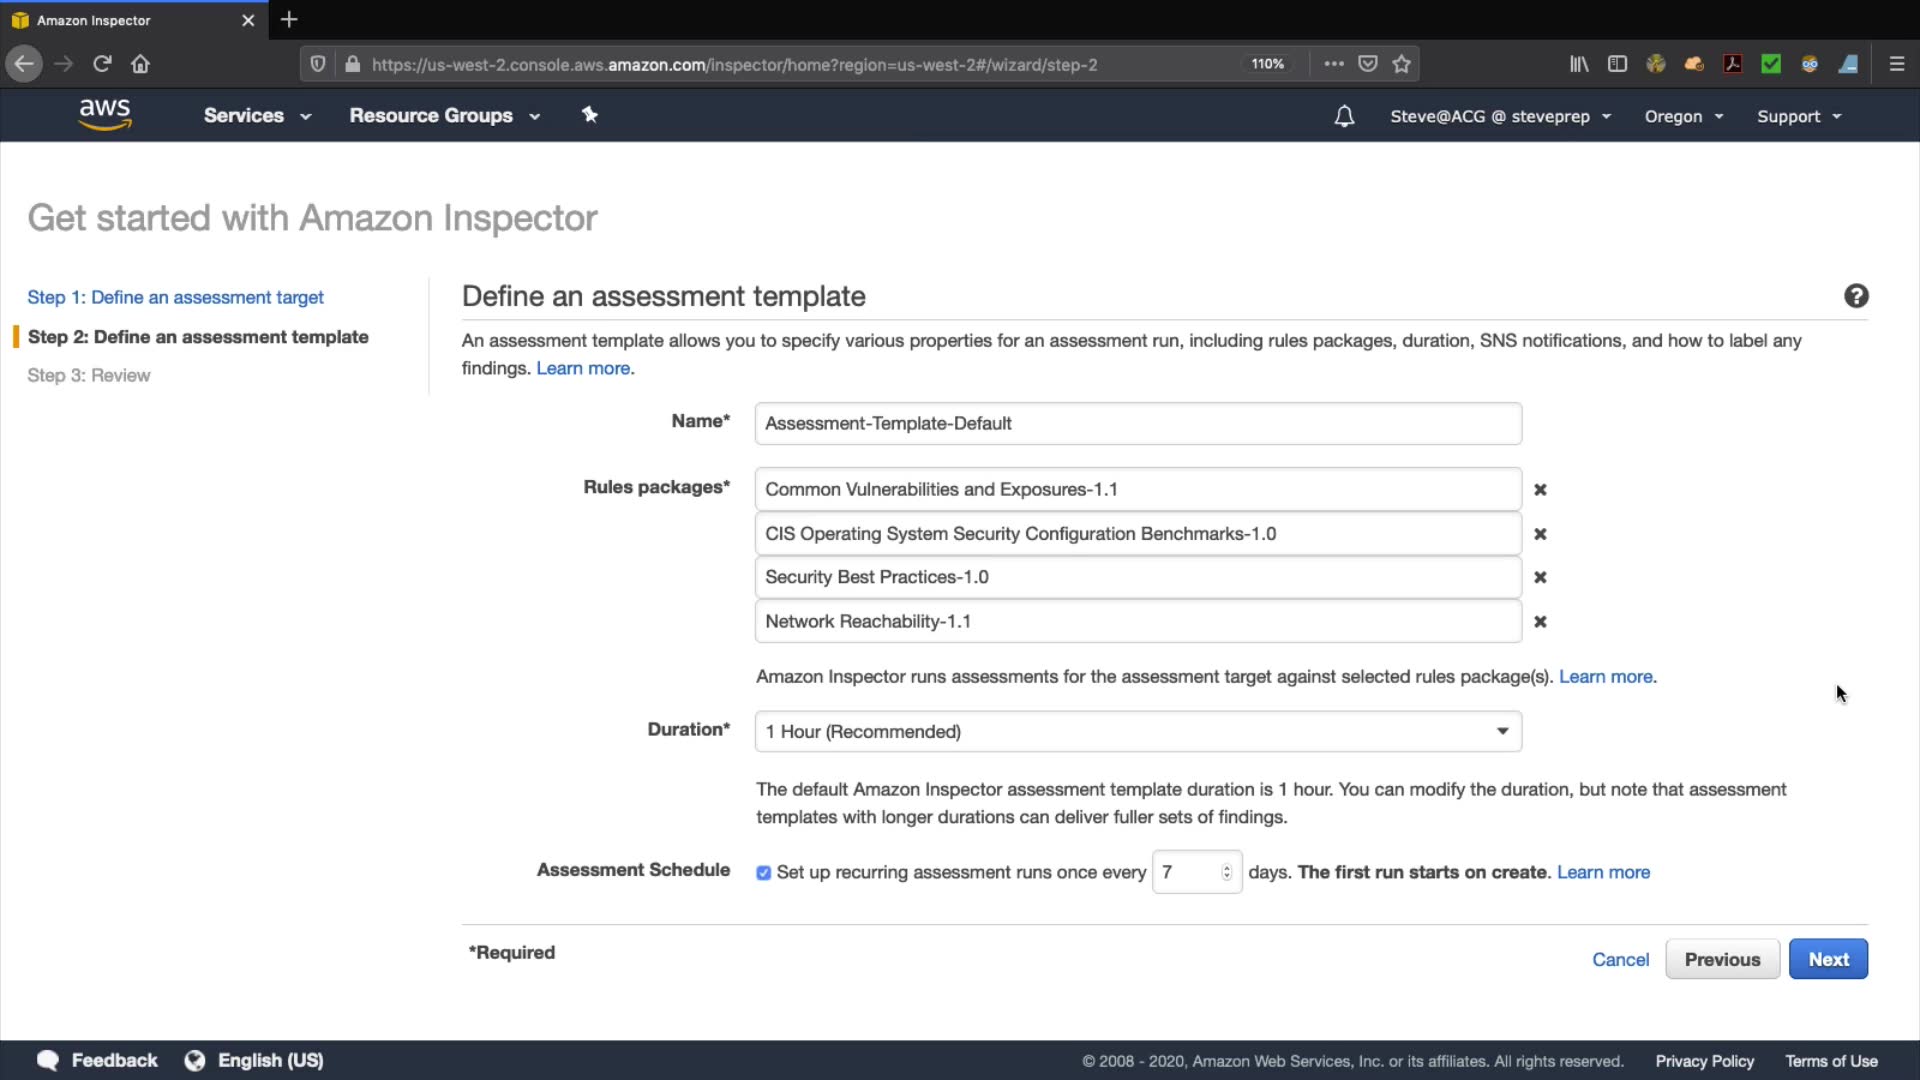
Task: Expand the Oregon region selector
Action: click(x=1684, y=116)
